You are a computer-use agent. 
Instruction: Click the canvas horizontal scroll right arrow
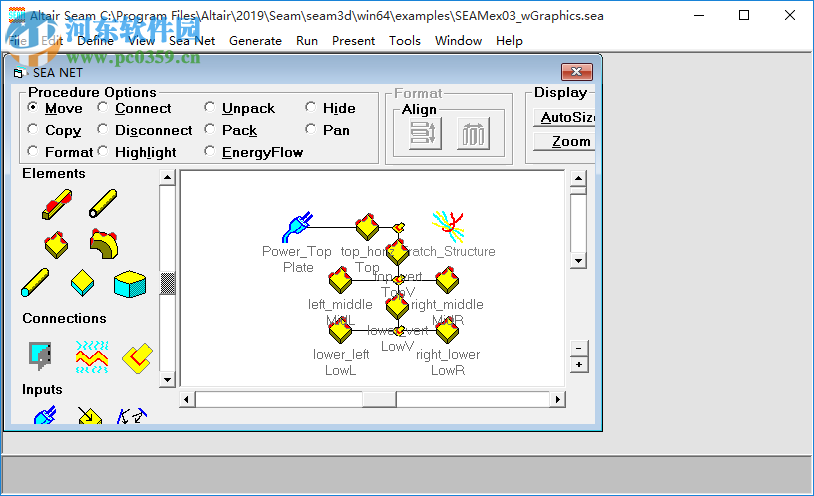(558, 399)
